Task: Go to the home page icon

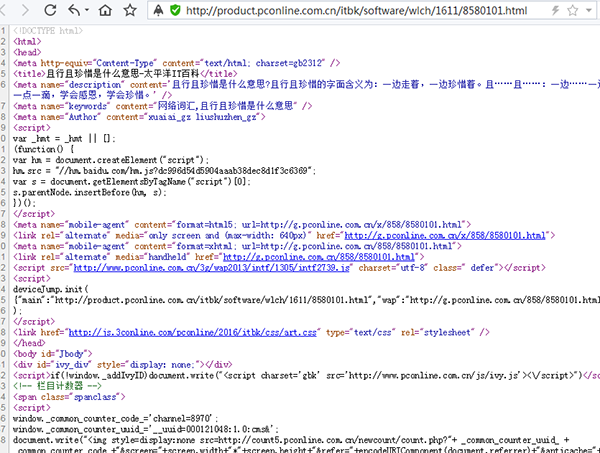Action: click(x=105, y=10)
